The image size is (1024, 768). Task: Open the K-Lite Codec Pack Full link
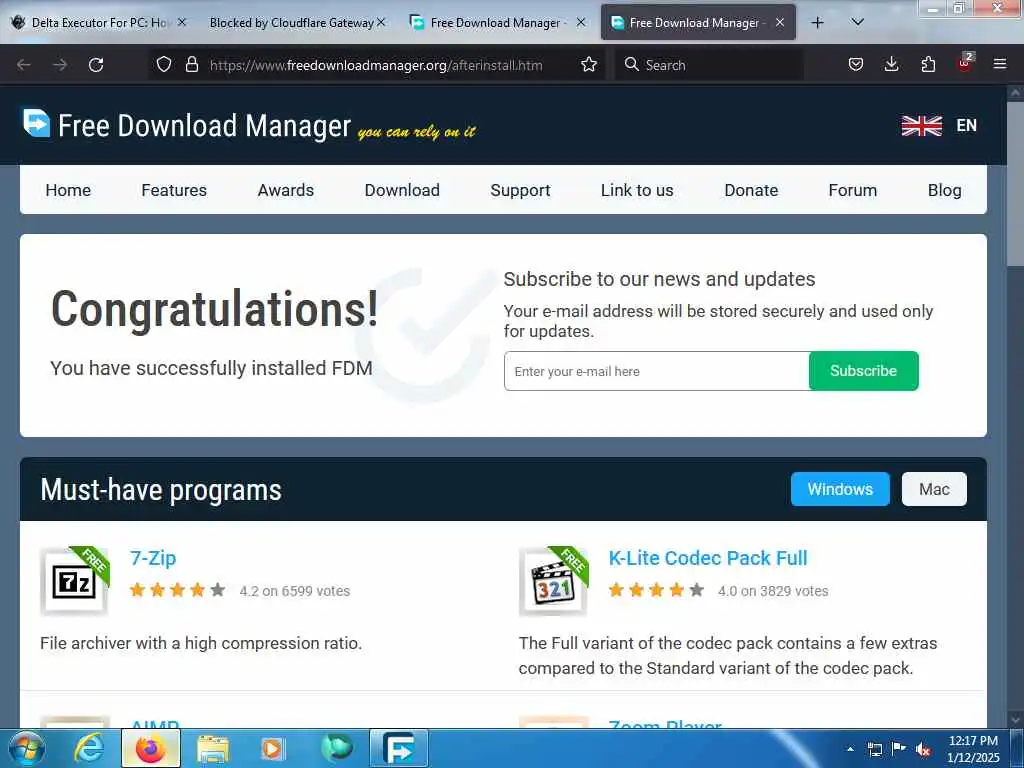point(708,558)
